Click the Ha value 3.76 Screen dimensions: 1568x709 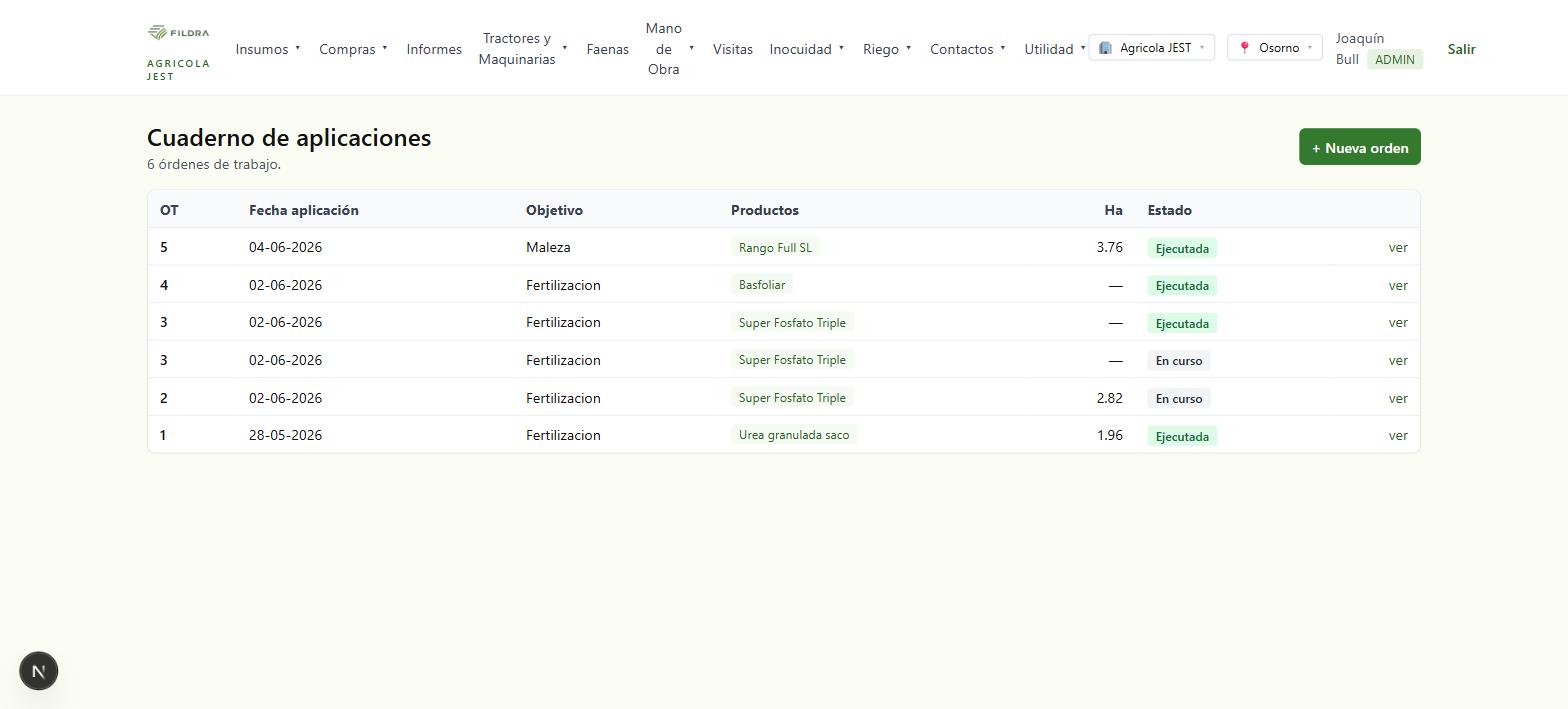tap(1109, 247)
